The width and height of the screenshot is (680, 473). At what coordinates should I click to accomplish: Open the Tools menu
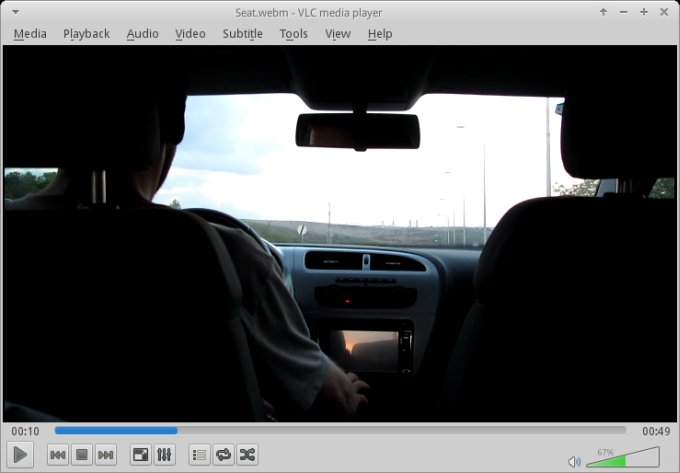pyautogui.click(x=294, y=34)
